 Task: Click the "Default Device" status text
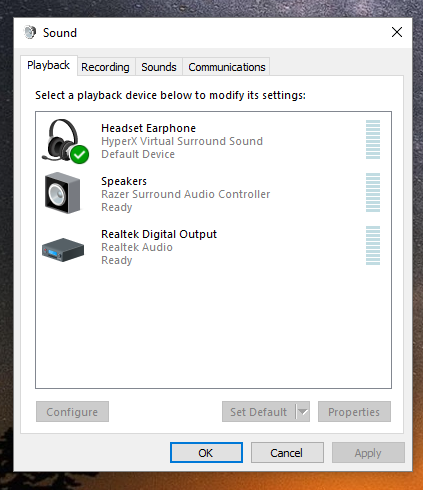138,154
